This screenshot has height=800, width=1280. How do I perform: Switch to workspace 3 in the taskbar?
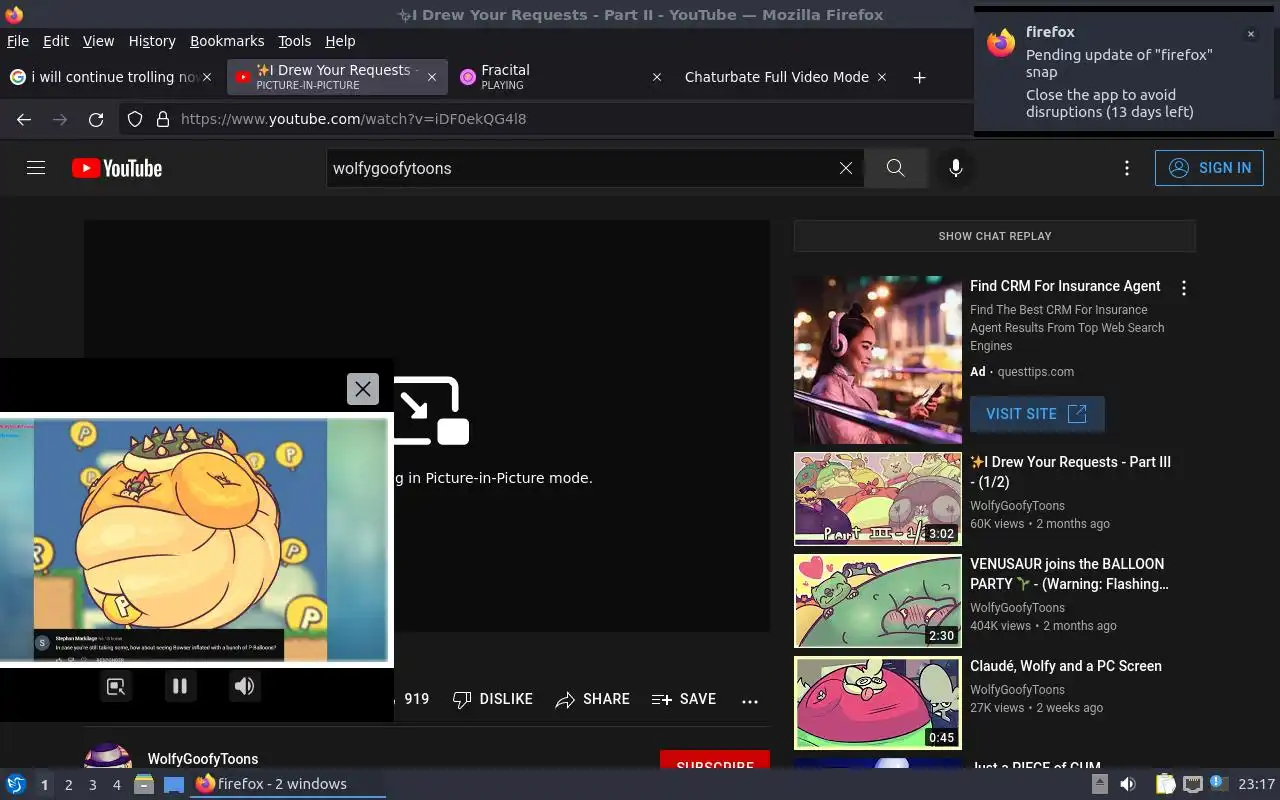(92, 785)
